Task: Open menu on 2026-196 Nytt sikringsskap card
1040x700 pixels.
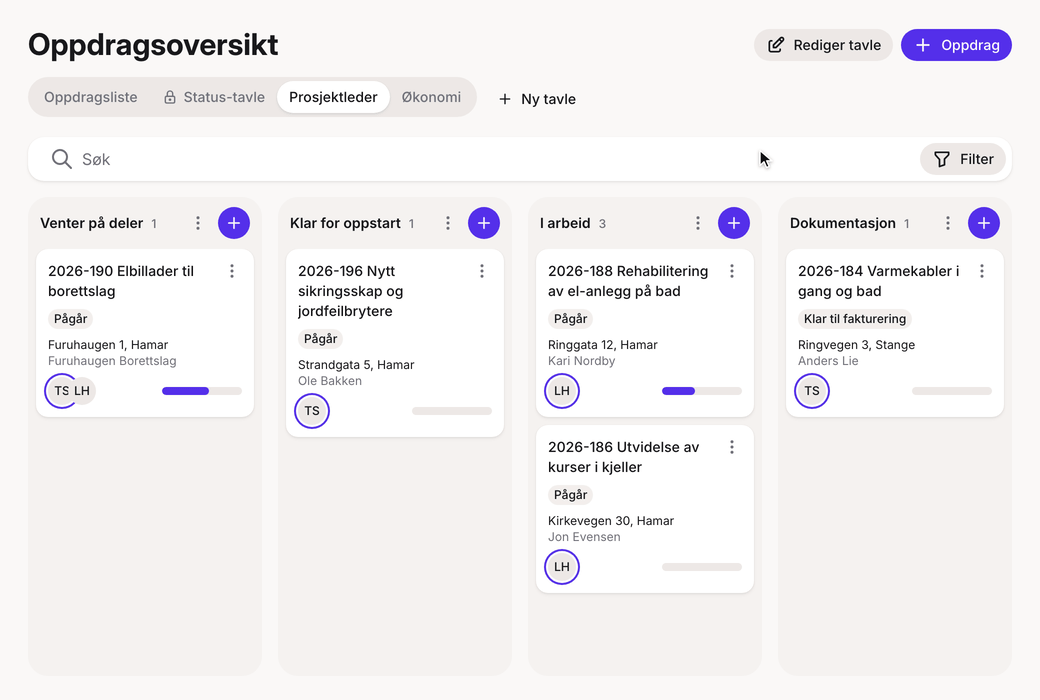Action: pyautogui.click(x=482, y=271)
